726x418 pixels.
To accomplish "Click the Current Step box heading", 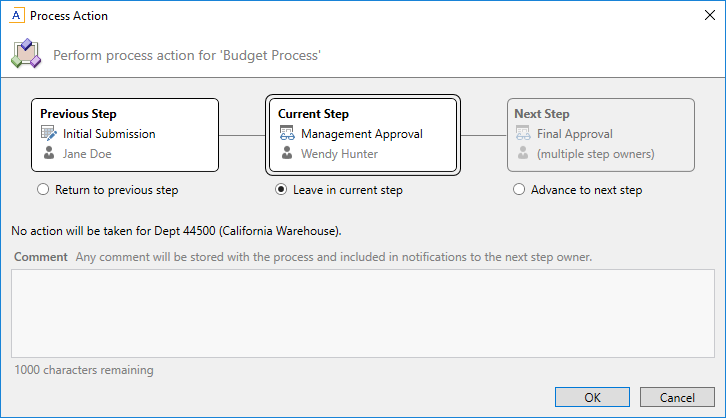I will (313, 114).
